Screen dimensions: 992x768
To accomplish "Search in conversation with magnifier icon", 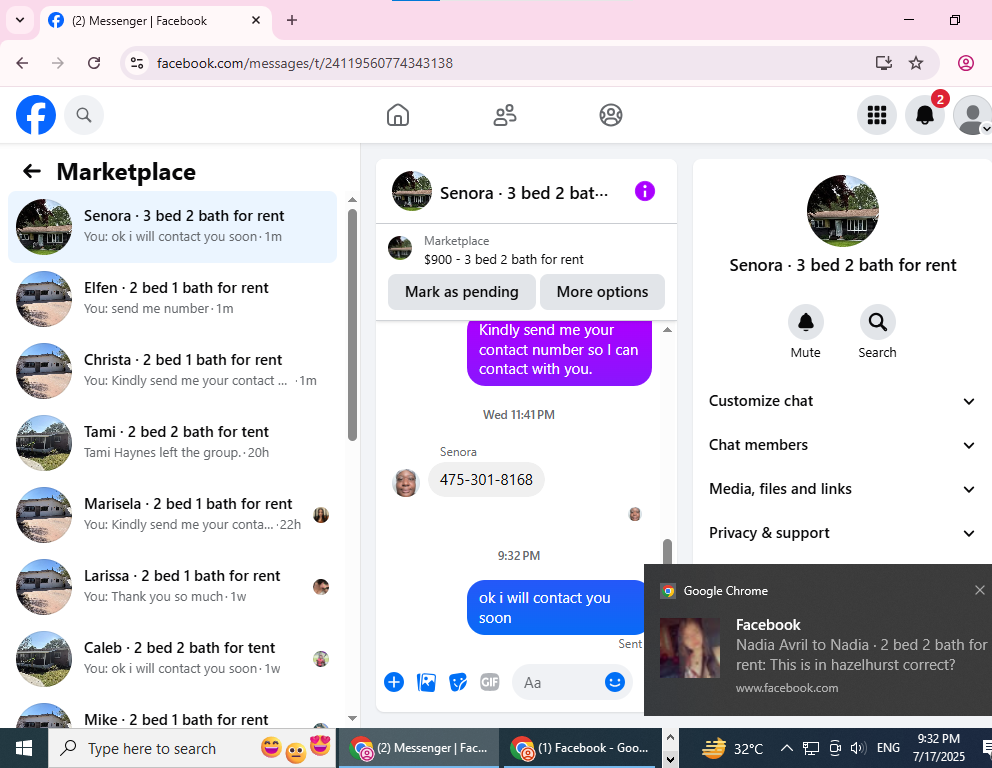I will coord(877,322).
